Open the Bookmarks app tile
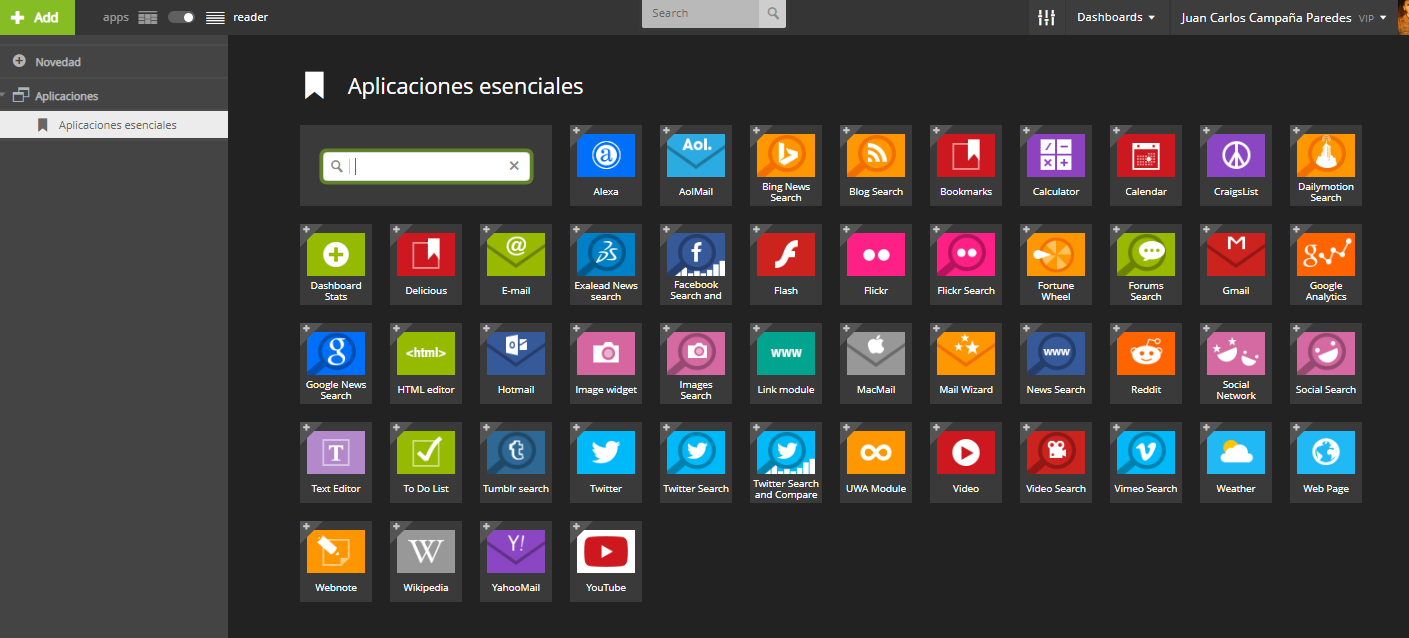This screenshot has height=638, width=1409. 966,165
